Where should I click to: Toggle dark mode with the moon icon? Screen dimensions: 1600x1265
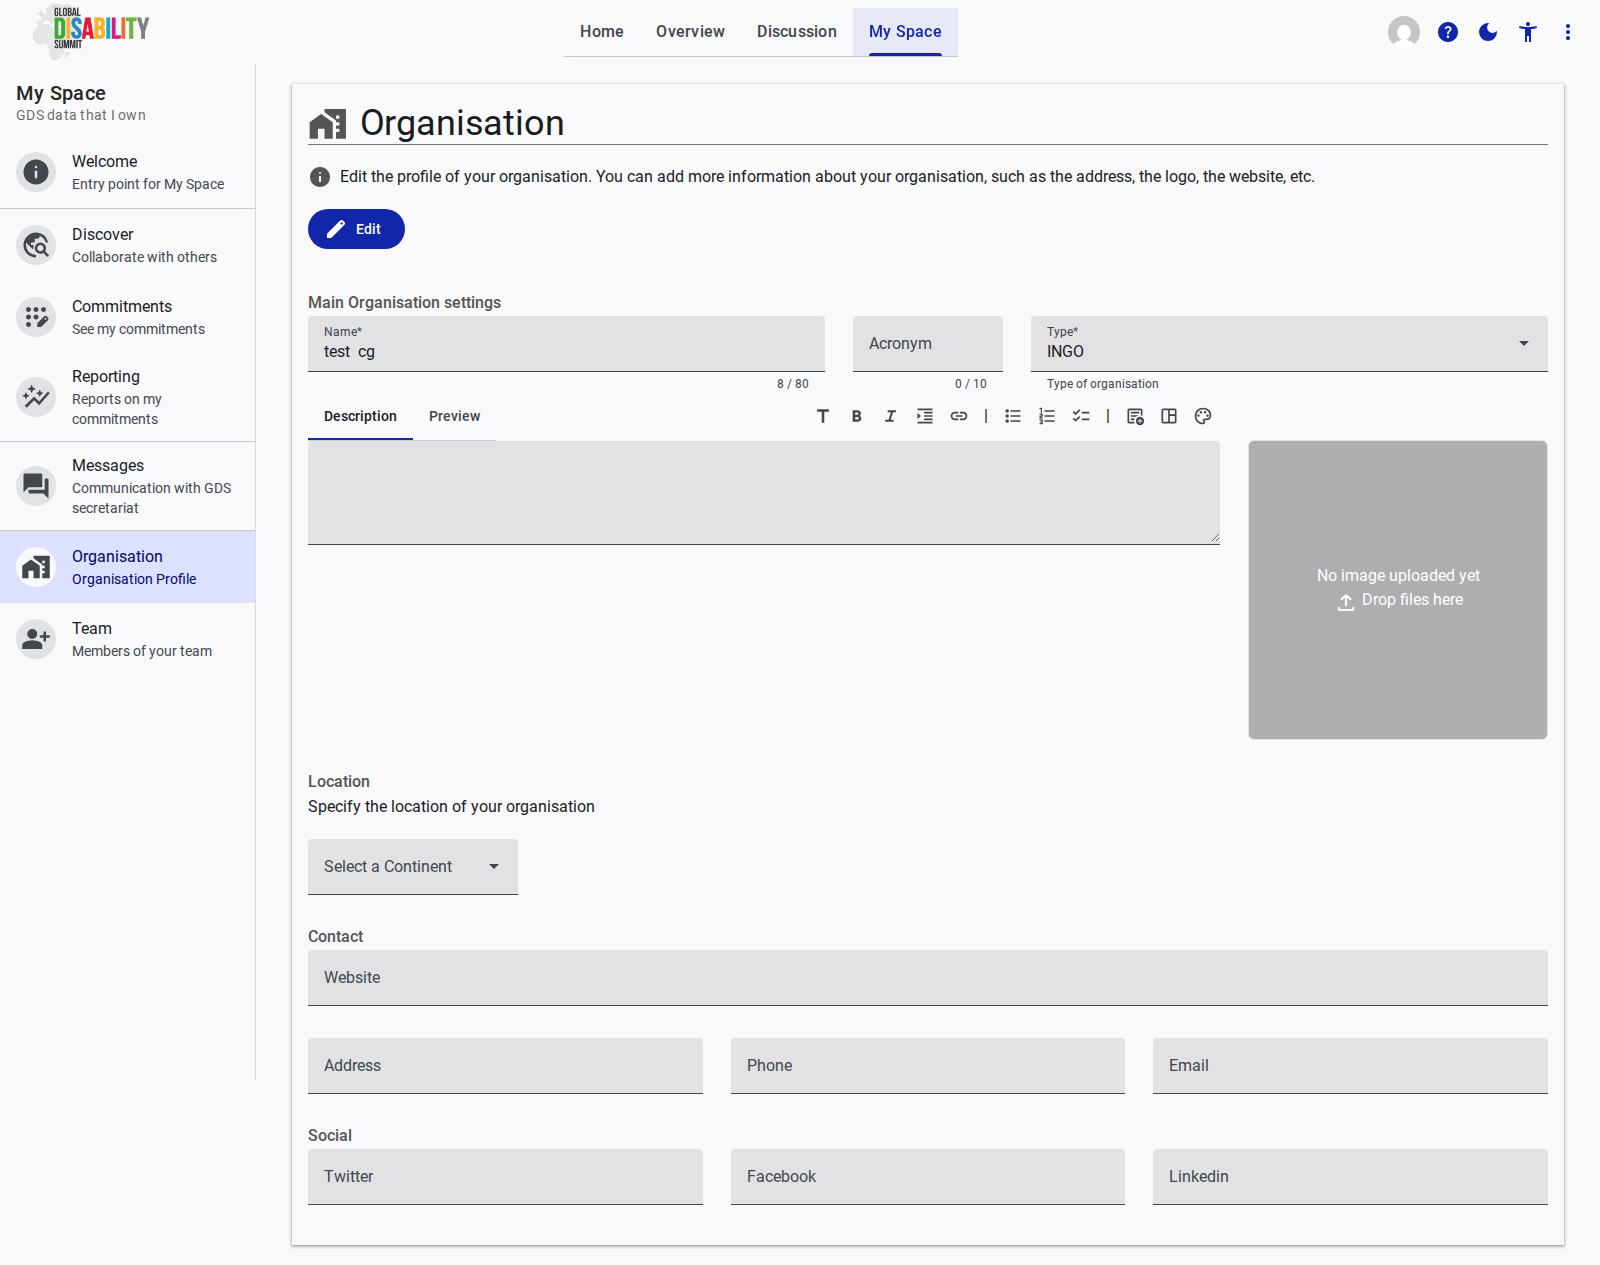(1487, 32)
